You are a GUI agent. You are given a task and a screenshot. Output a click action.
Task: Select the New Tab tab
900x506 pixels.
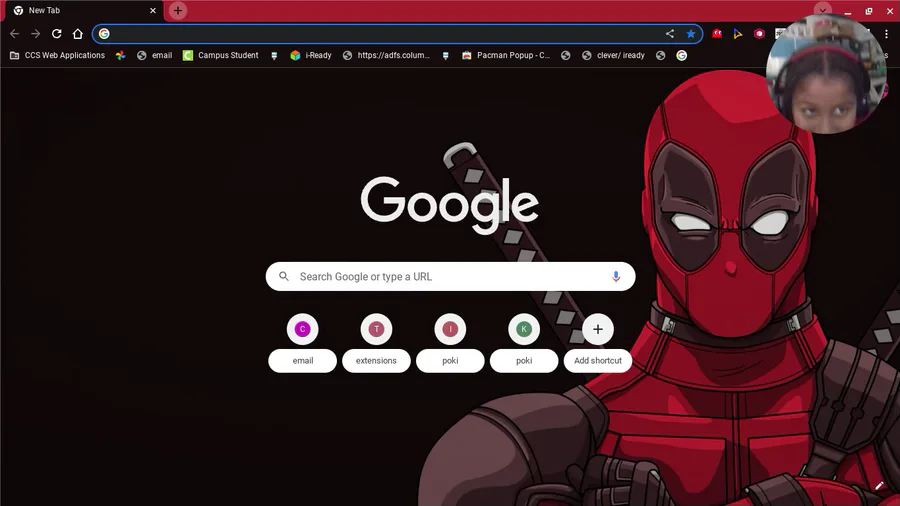pos(84,10)
